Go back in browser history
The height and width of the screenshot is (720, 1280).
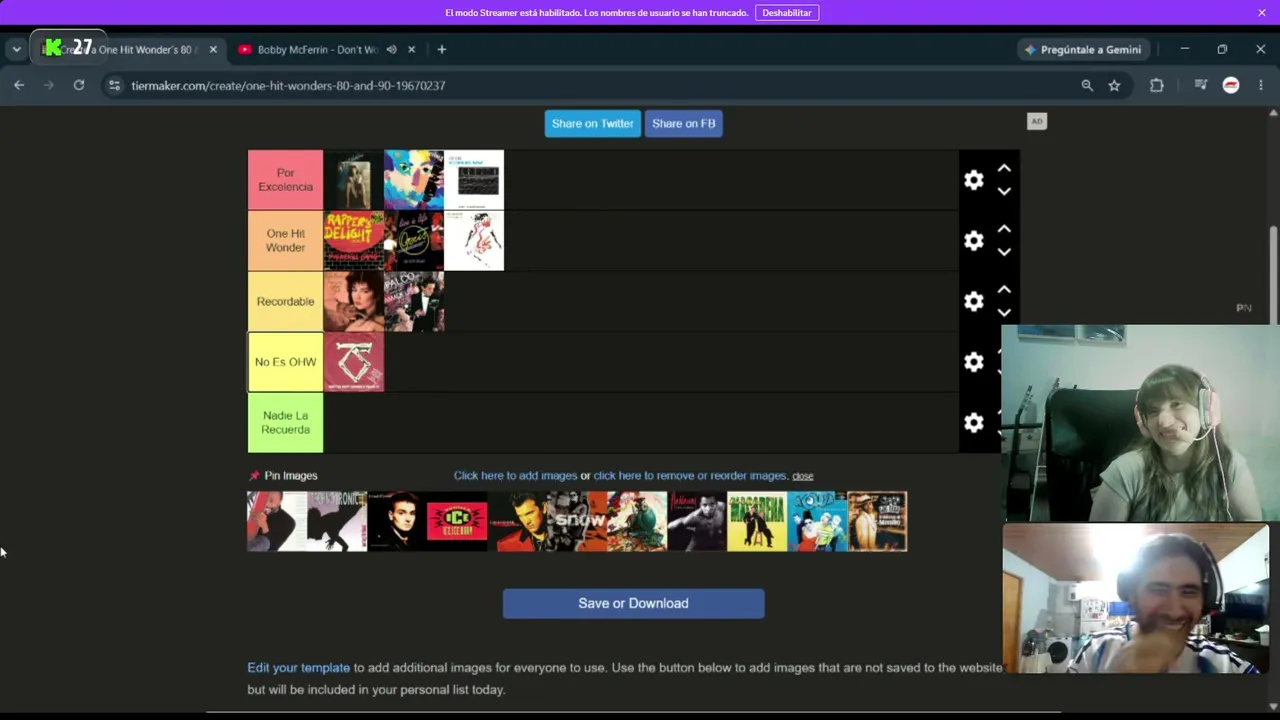pos(19,86)
